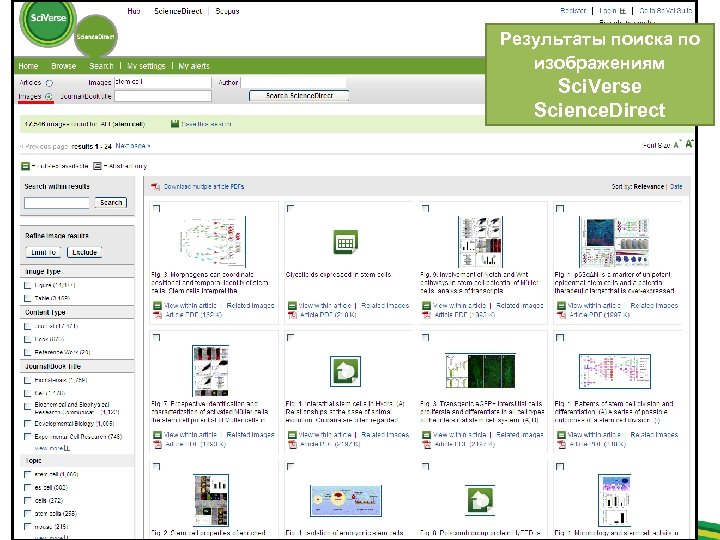Click the green View within article icon for Fig. 3 Morphogens
The height and width of the screenshot is (540, 720).
(157, 305)
